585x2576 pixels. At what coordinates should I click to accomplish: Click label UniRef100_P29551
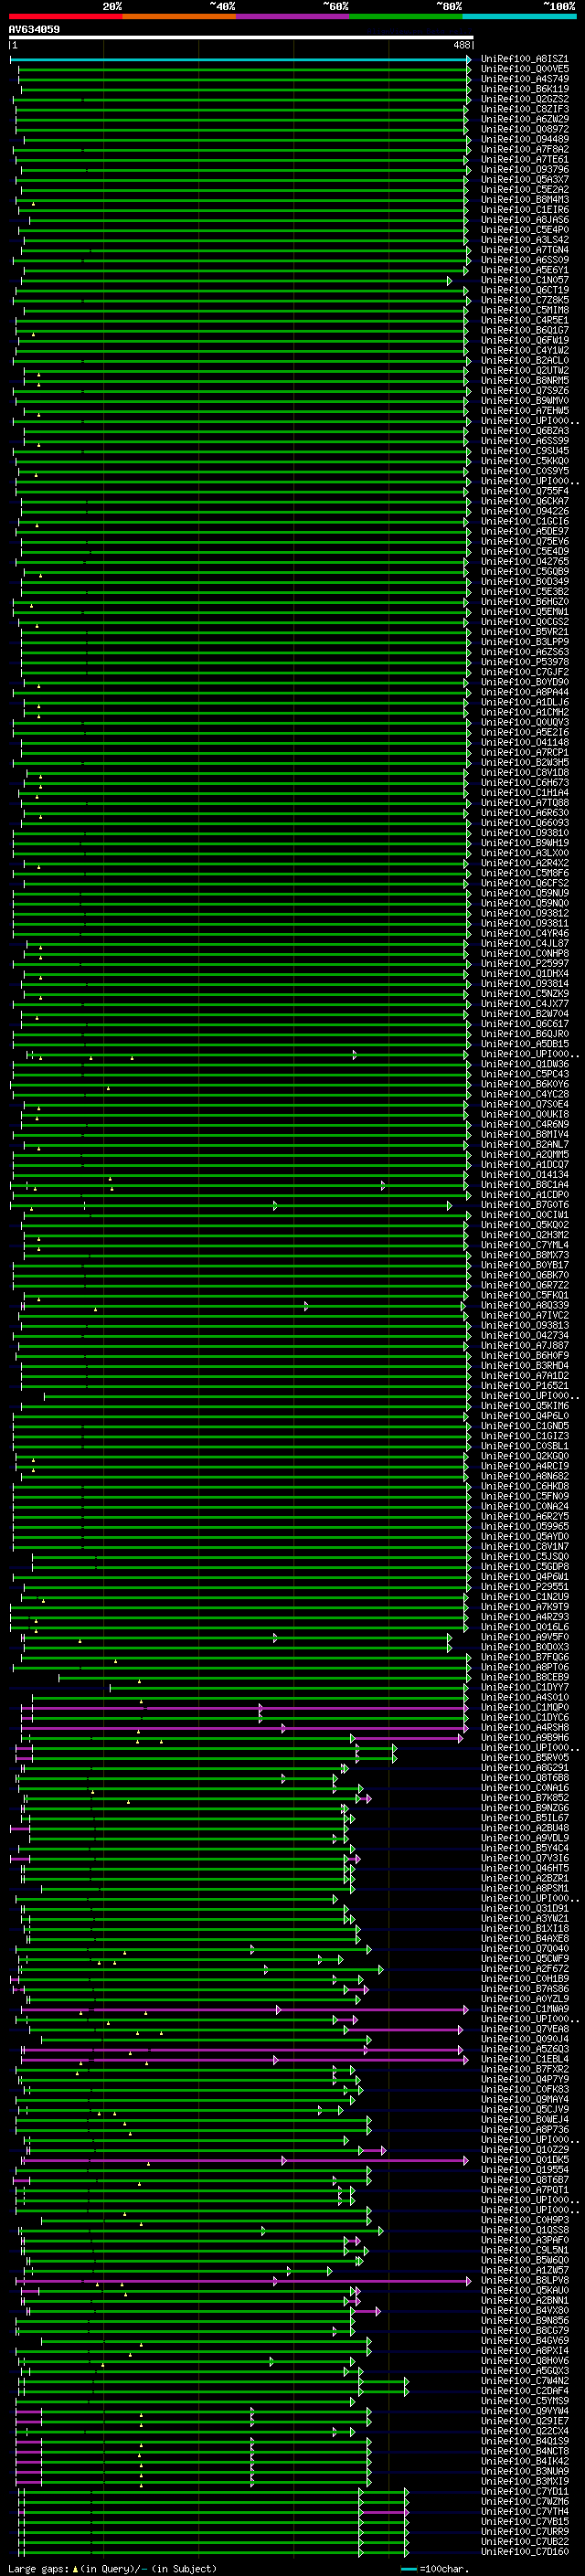pyautogui.click(x=525, y=1586)
